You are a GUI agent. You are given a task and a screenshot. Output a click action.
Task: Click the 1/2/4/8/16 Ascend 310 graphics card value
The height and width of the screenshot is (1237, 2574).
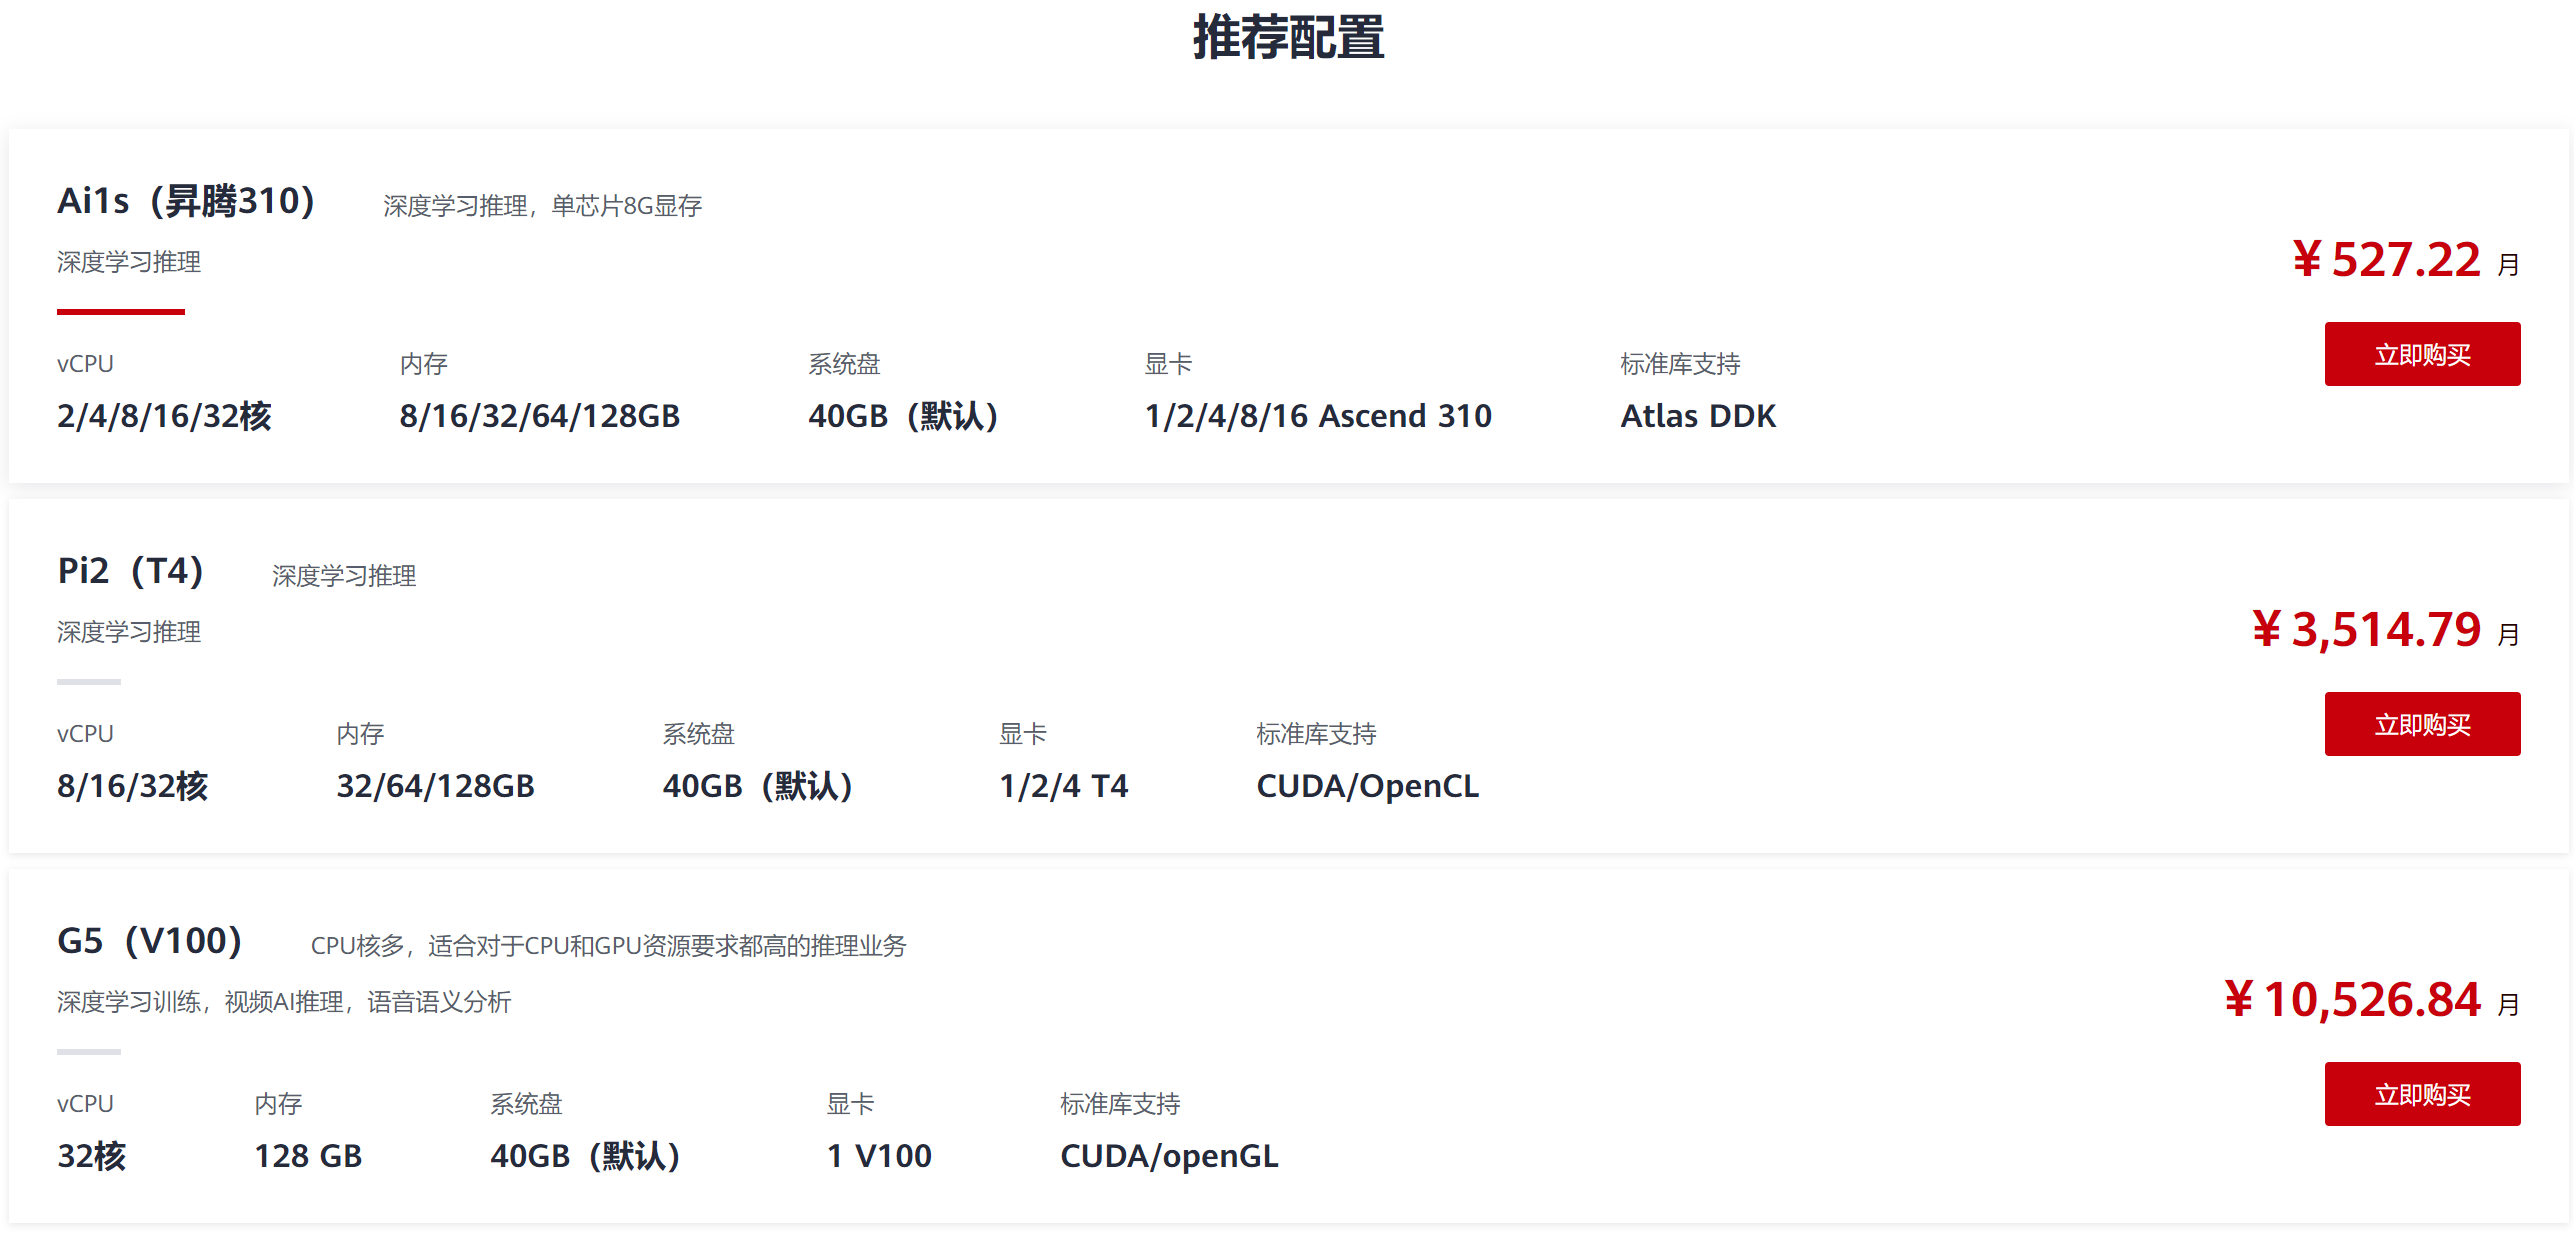pyautogui.click(x=1317, y=416)
